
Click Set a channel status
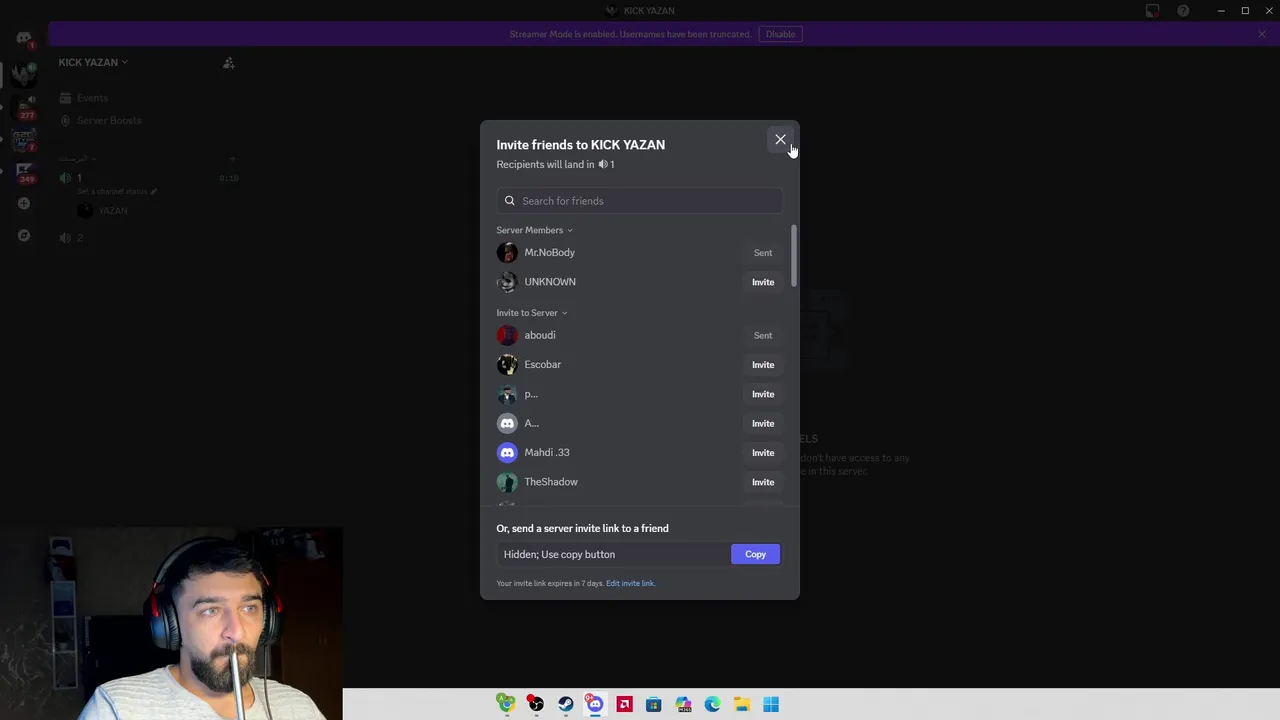(117, 191)
